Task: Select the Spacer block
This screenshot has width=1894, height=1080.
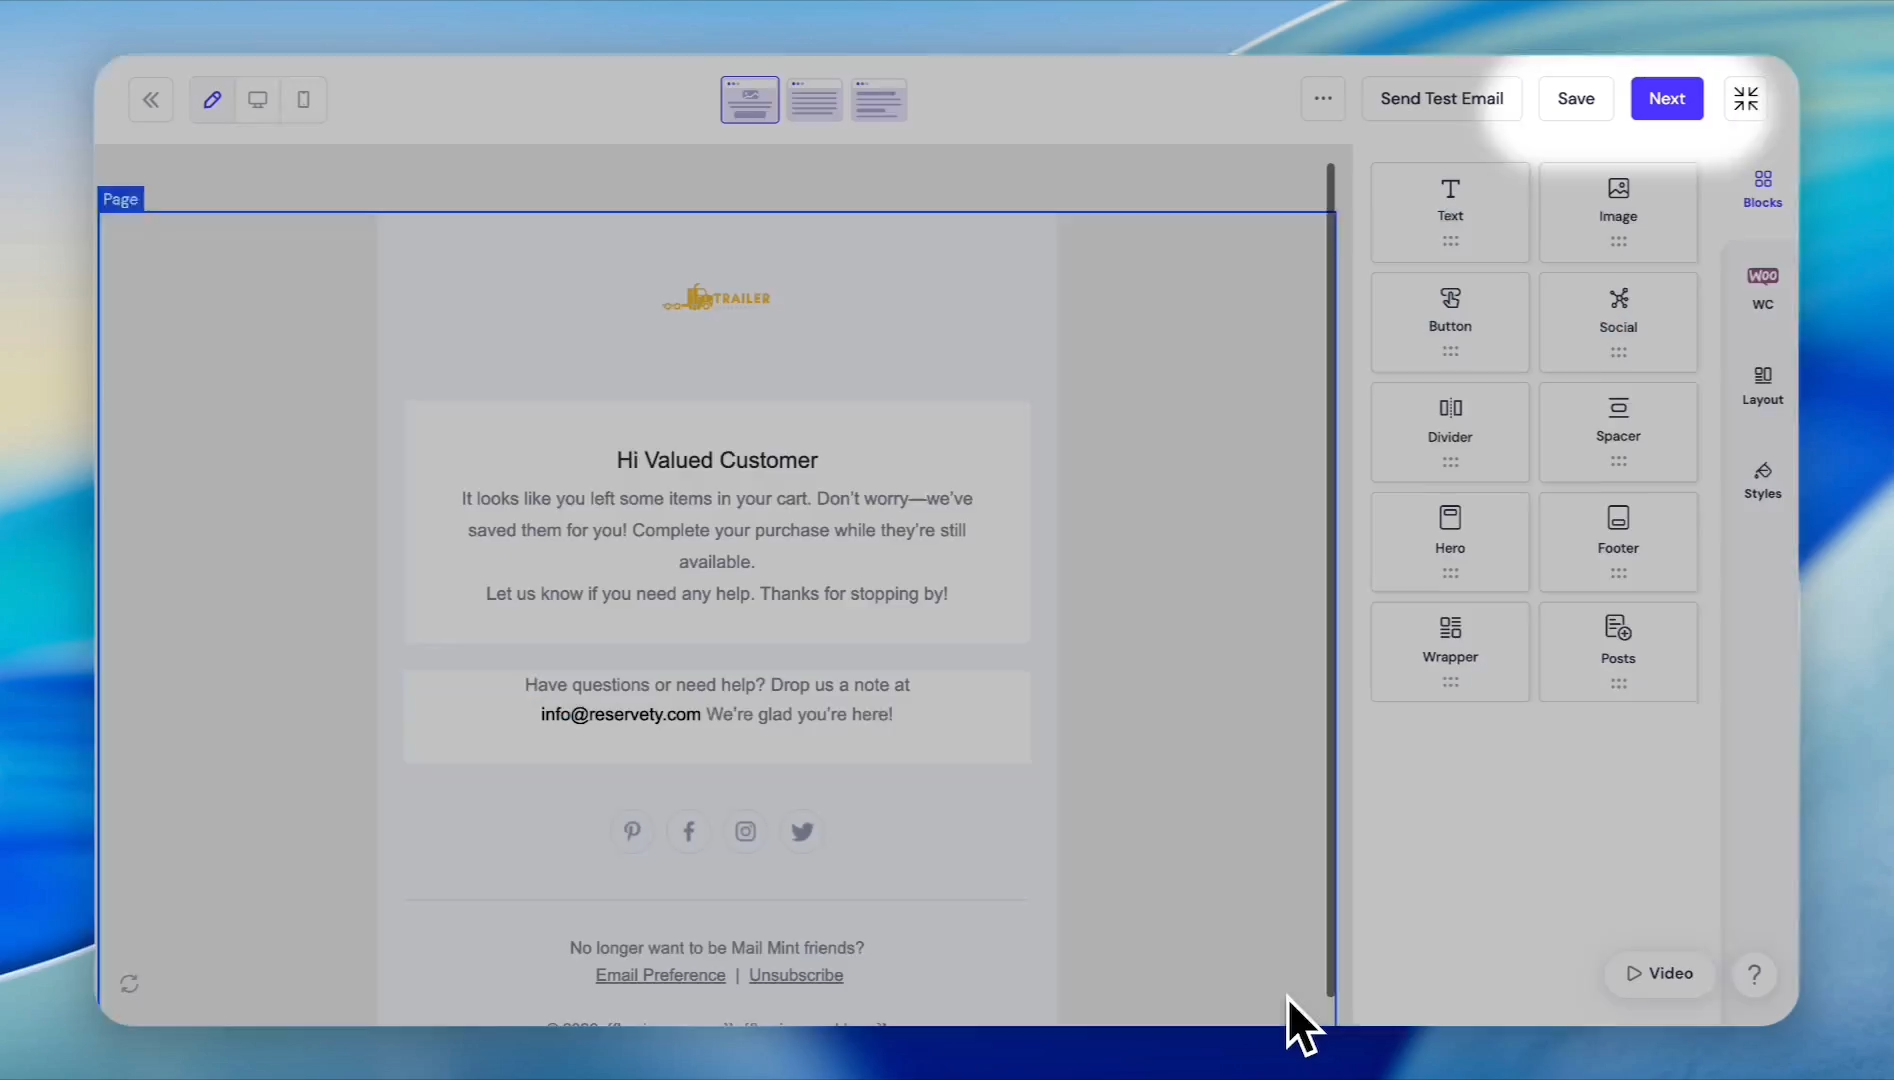Action: coord(1618,433)
